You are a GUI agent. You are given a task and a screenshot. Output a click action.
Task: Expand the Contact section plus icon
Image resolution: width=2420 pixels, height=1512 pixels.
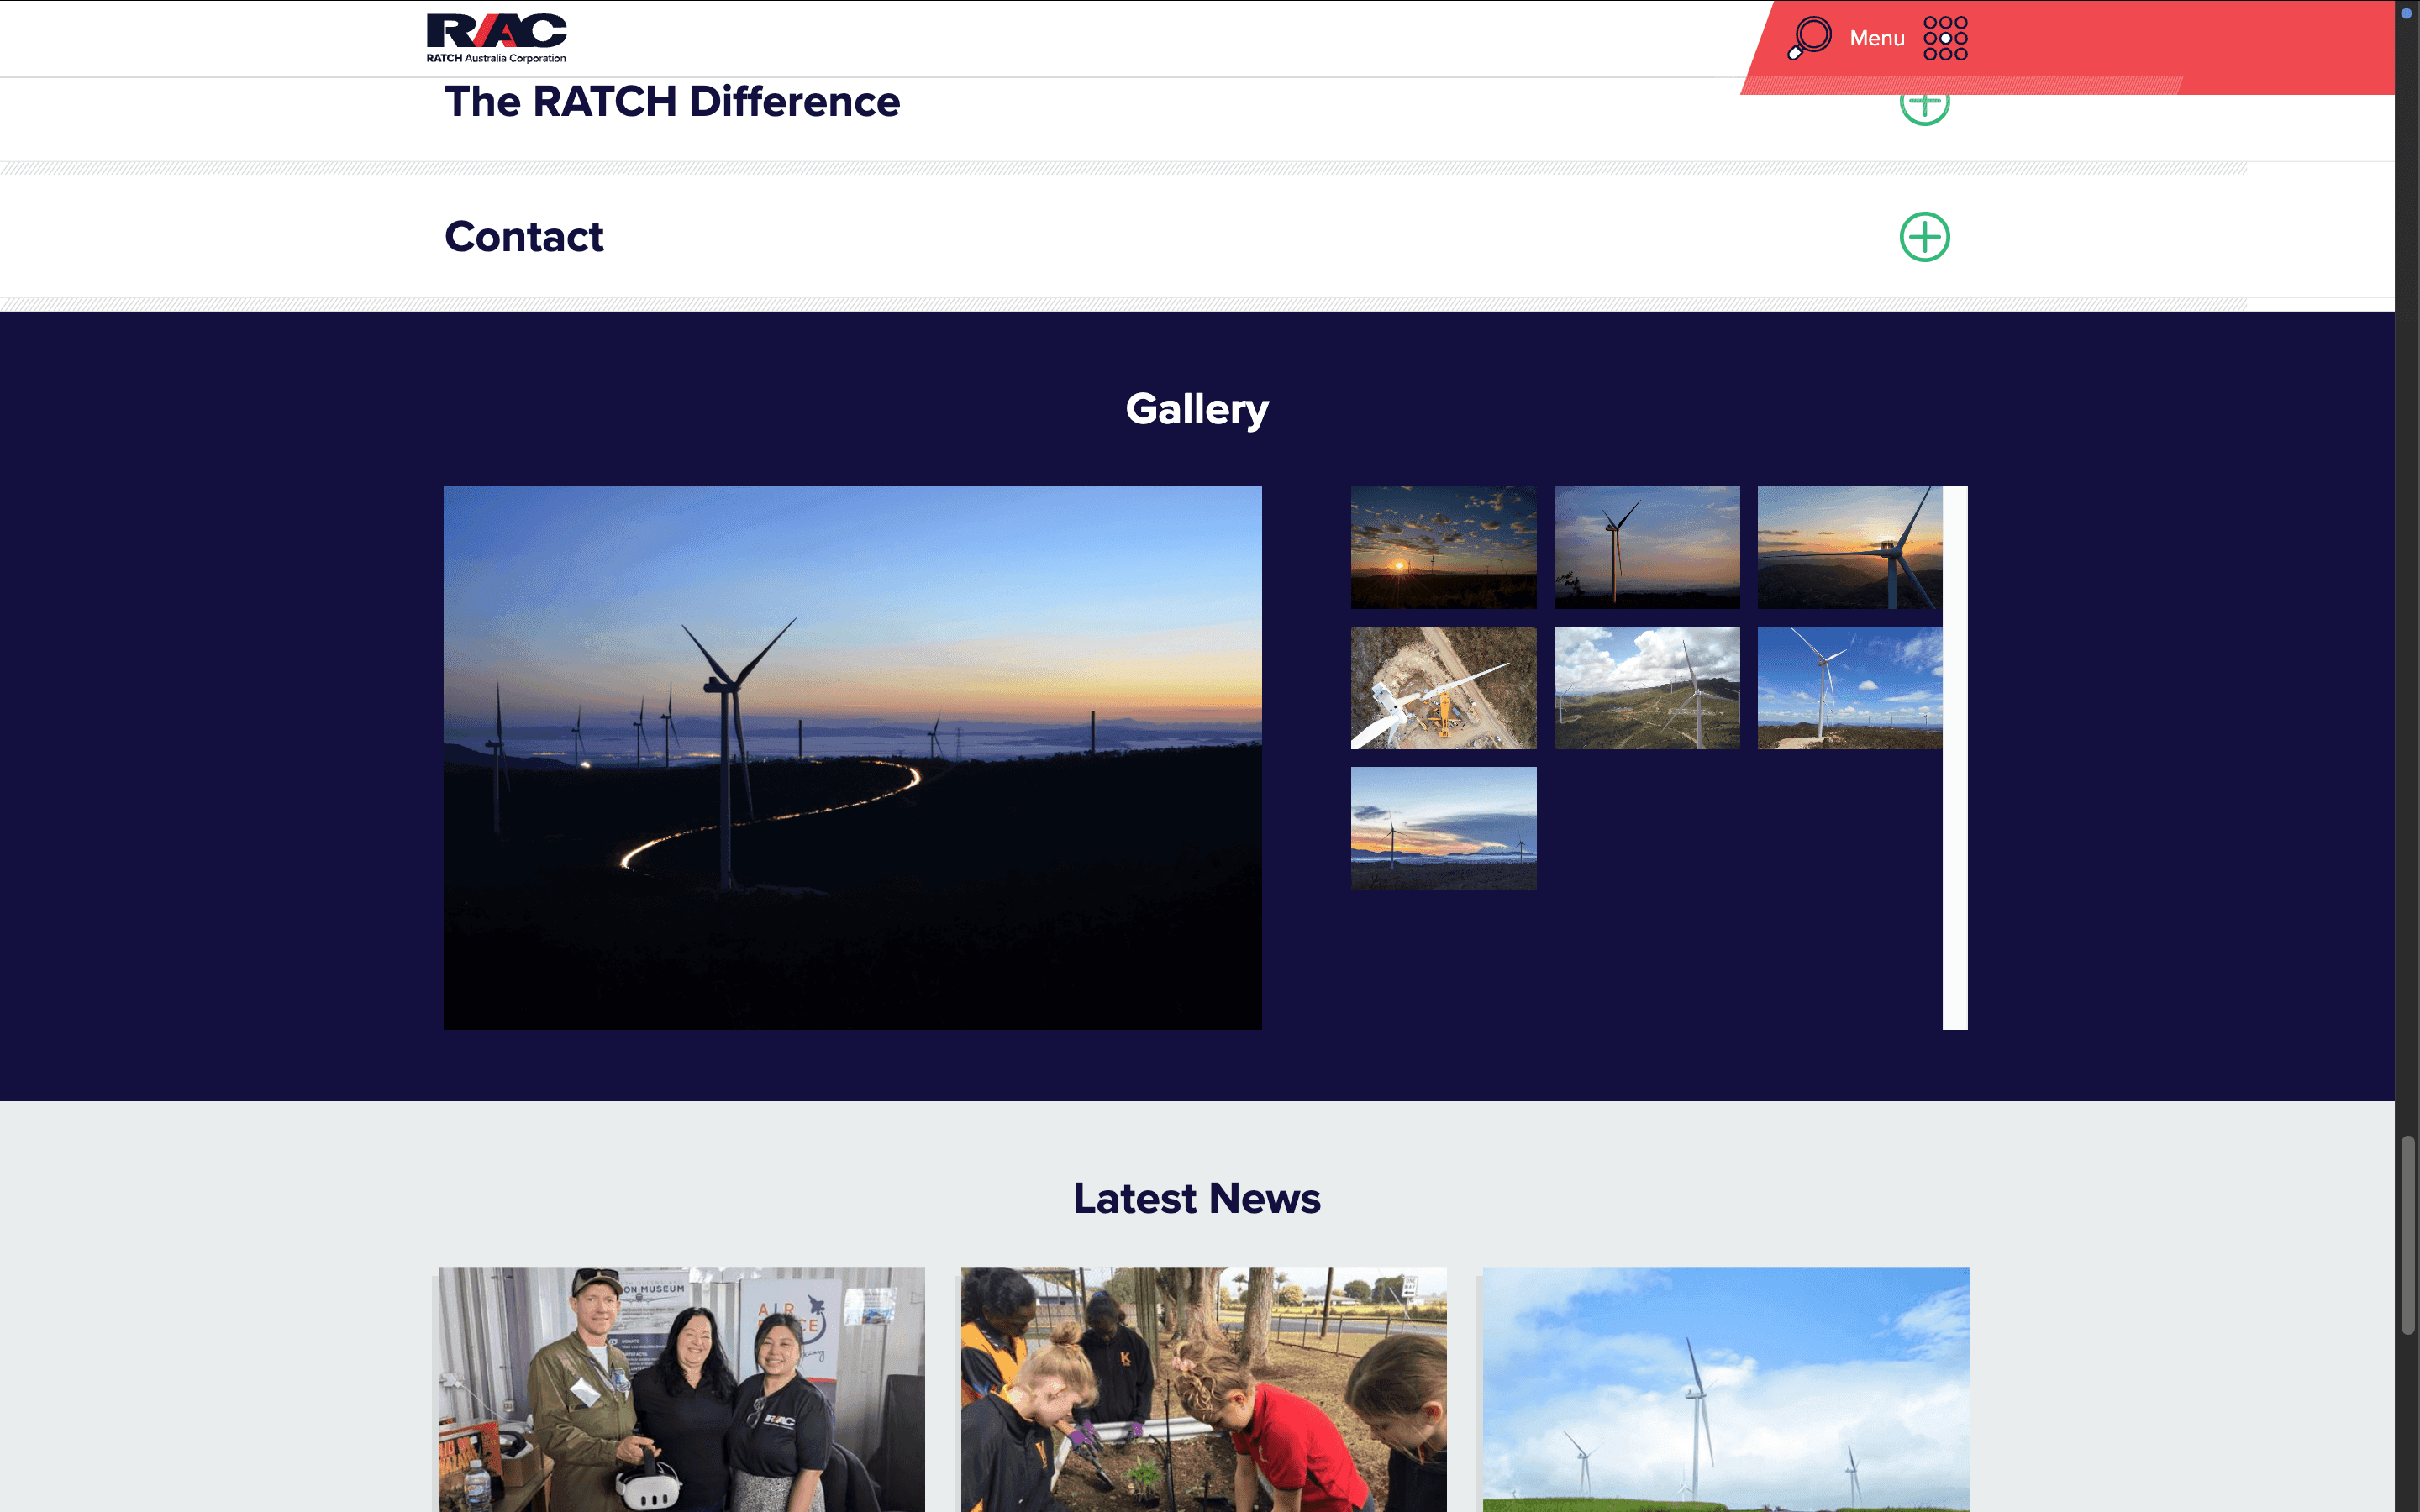(1924, 237)
